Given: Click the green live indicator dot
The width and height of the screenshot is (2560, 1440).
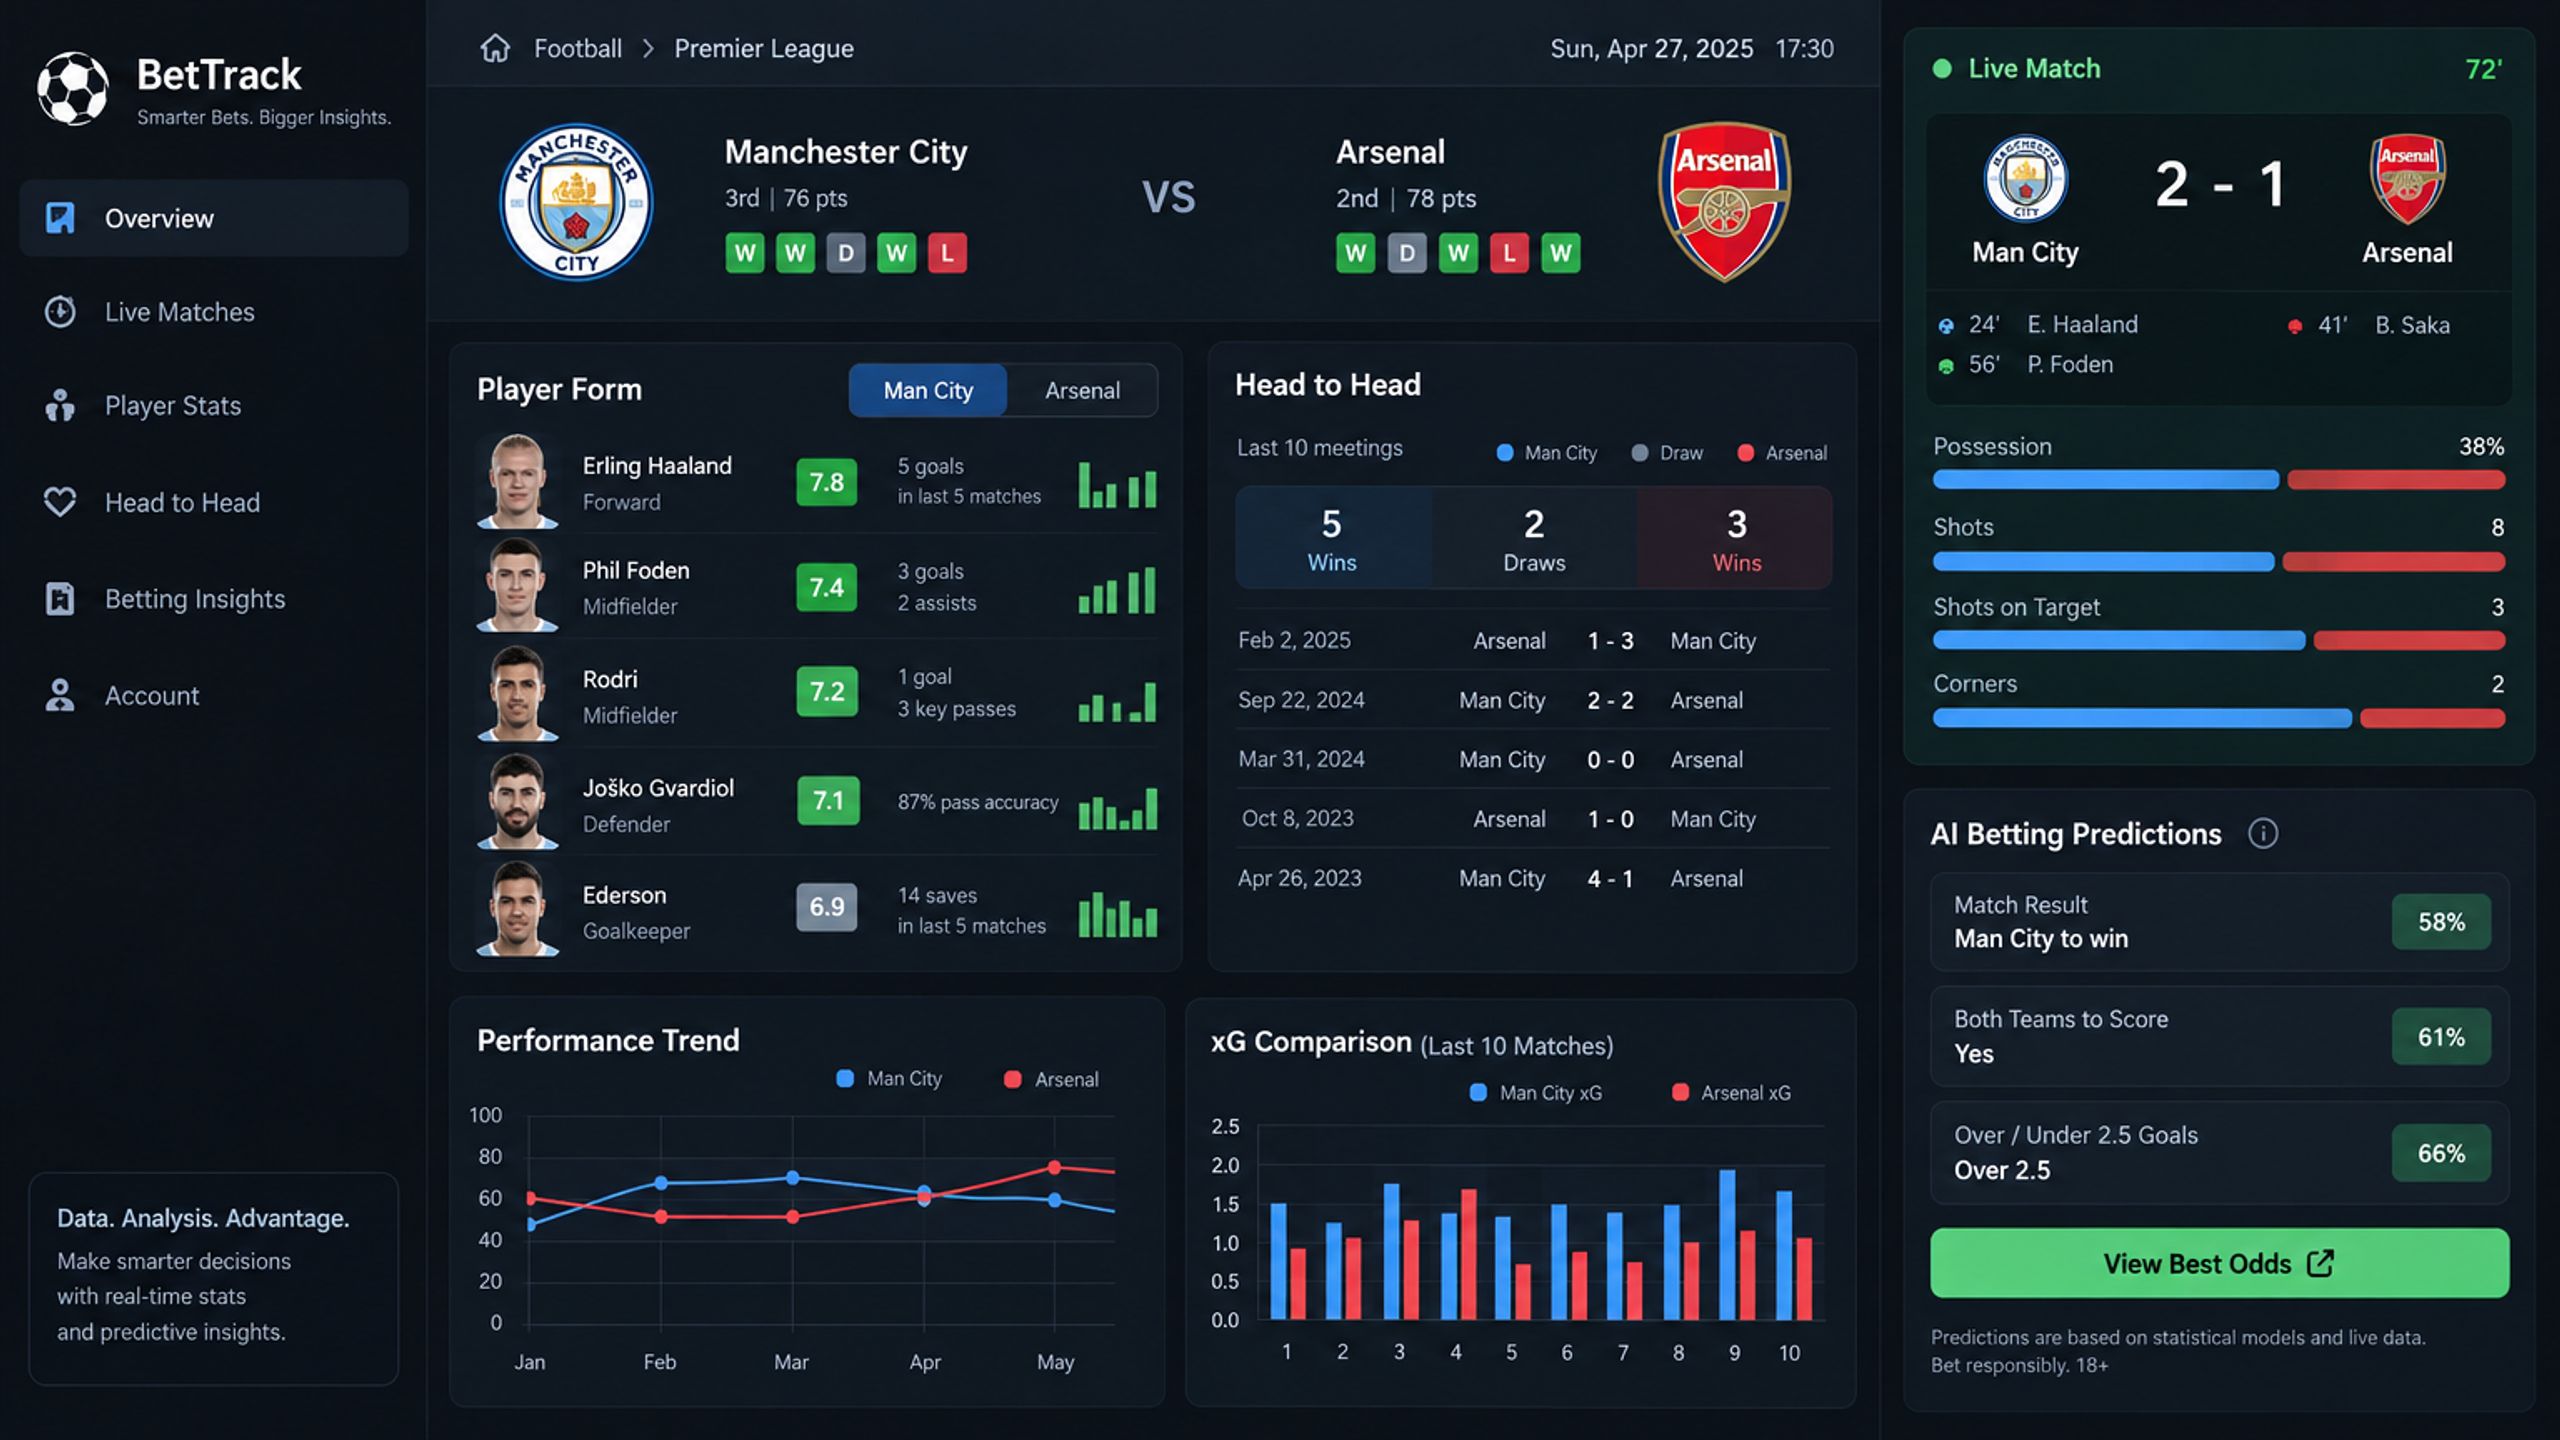Looking at the screenshot, I should 1942,68.
